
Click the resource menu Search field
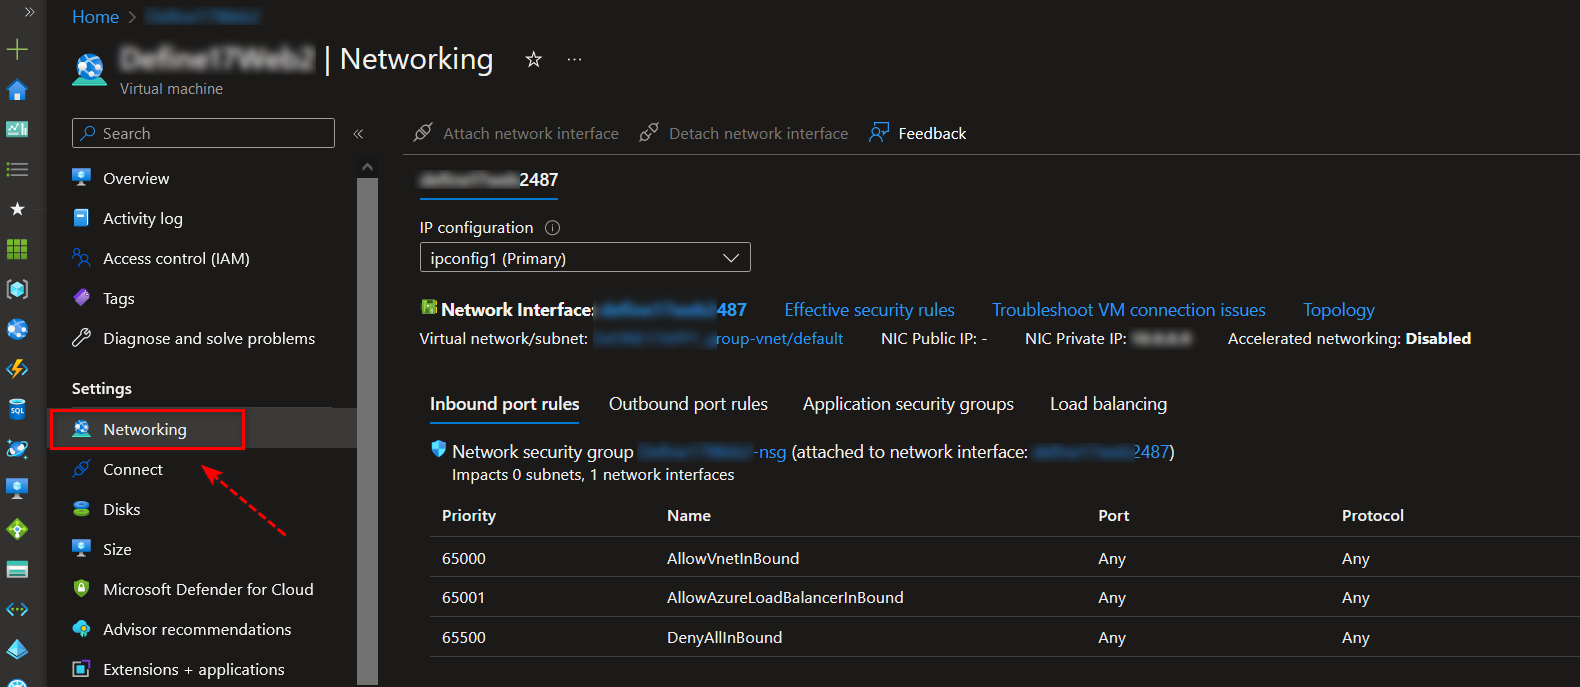tap(203, 133)
